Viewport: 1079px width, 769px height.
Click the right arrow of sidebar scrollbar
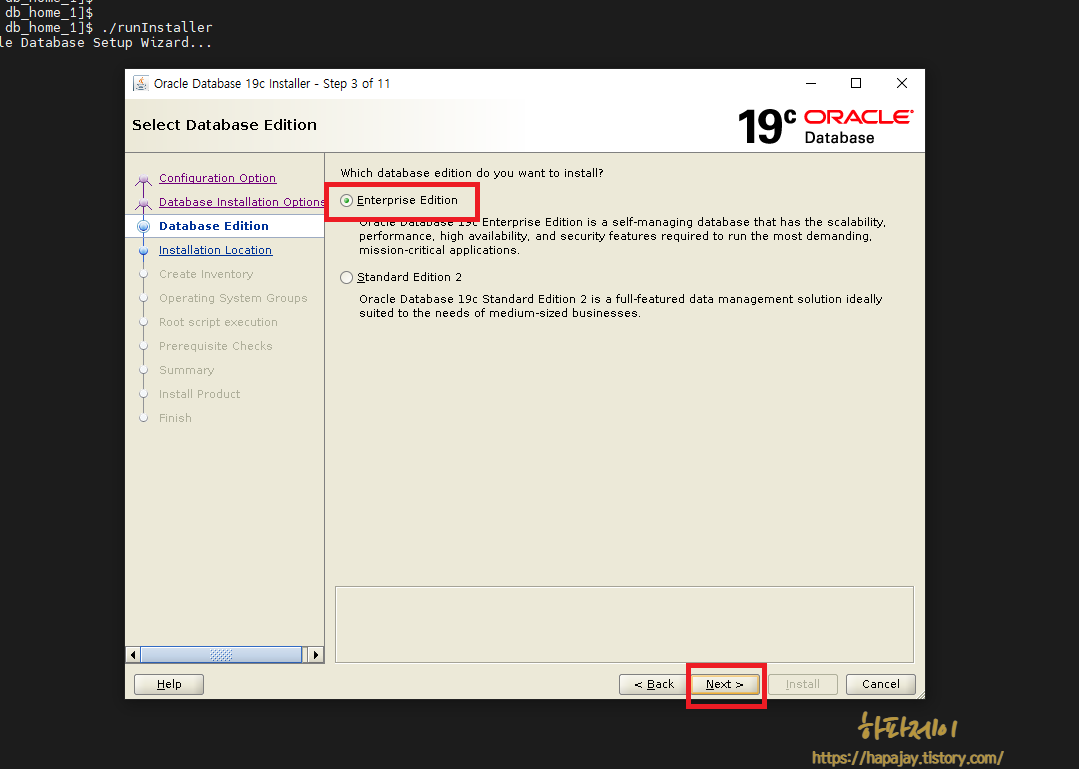click(x=316, y=655)
